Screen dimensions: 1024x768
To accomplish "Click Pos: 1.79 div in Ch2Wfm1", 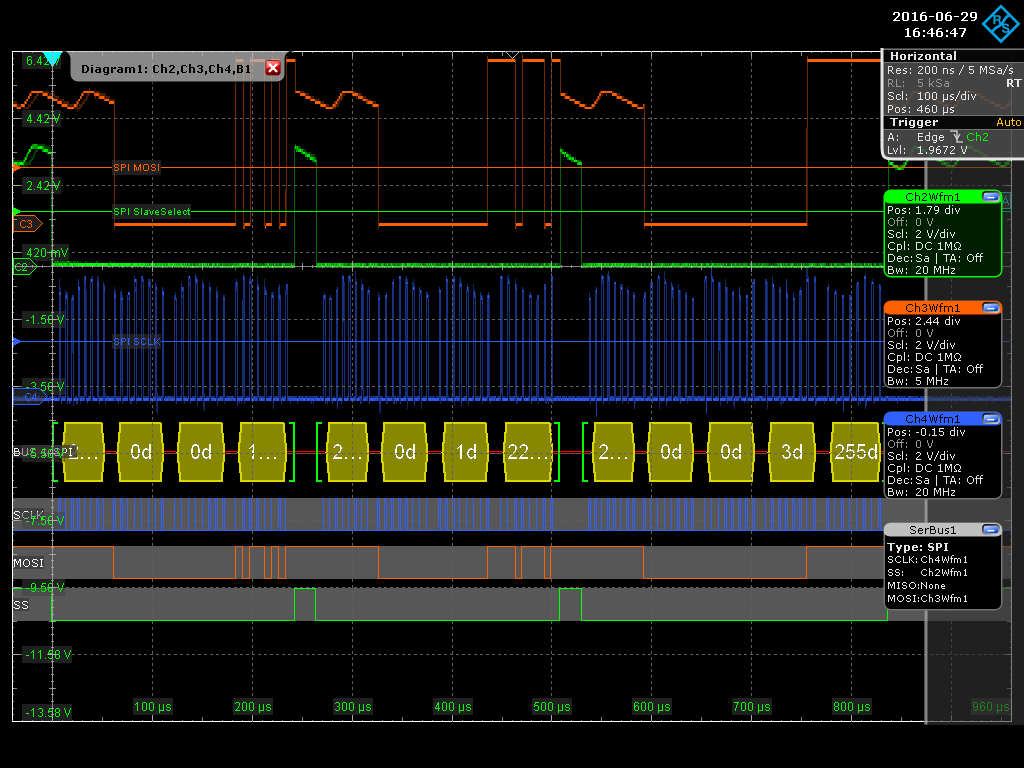I will [923, 210].
